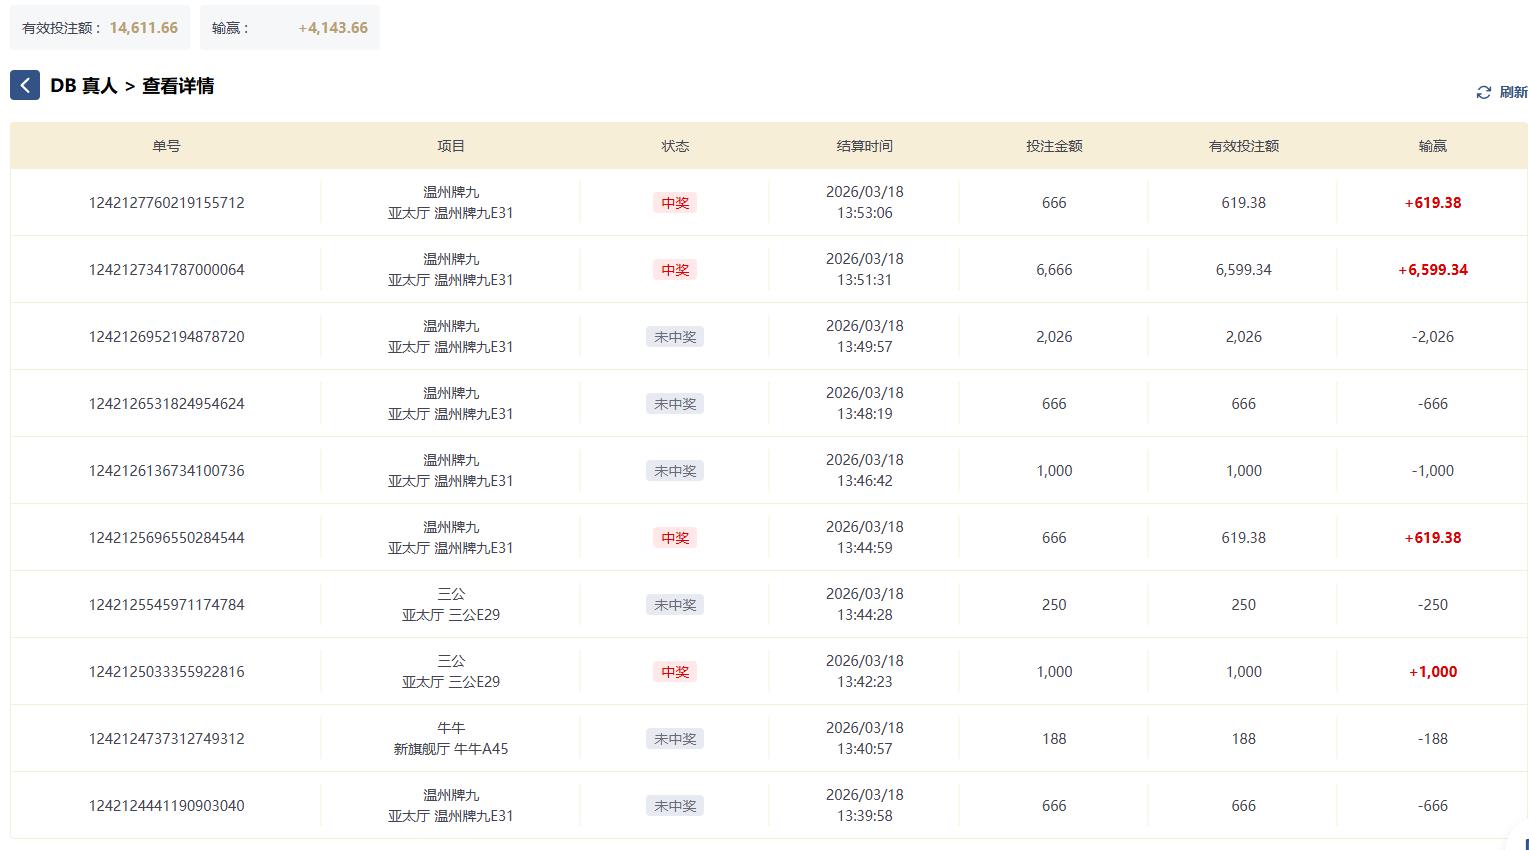Click the 项目 column header
The image size is (1529, 850).
[451, 146]
